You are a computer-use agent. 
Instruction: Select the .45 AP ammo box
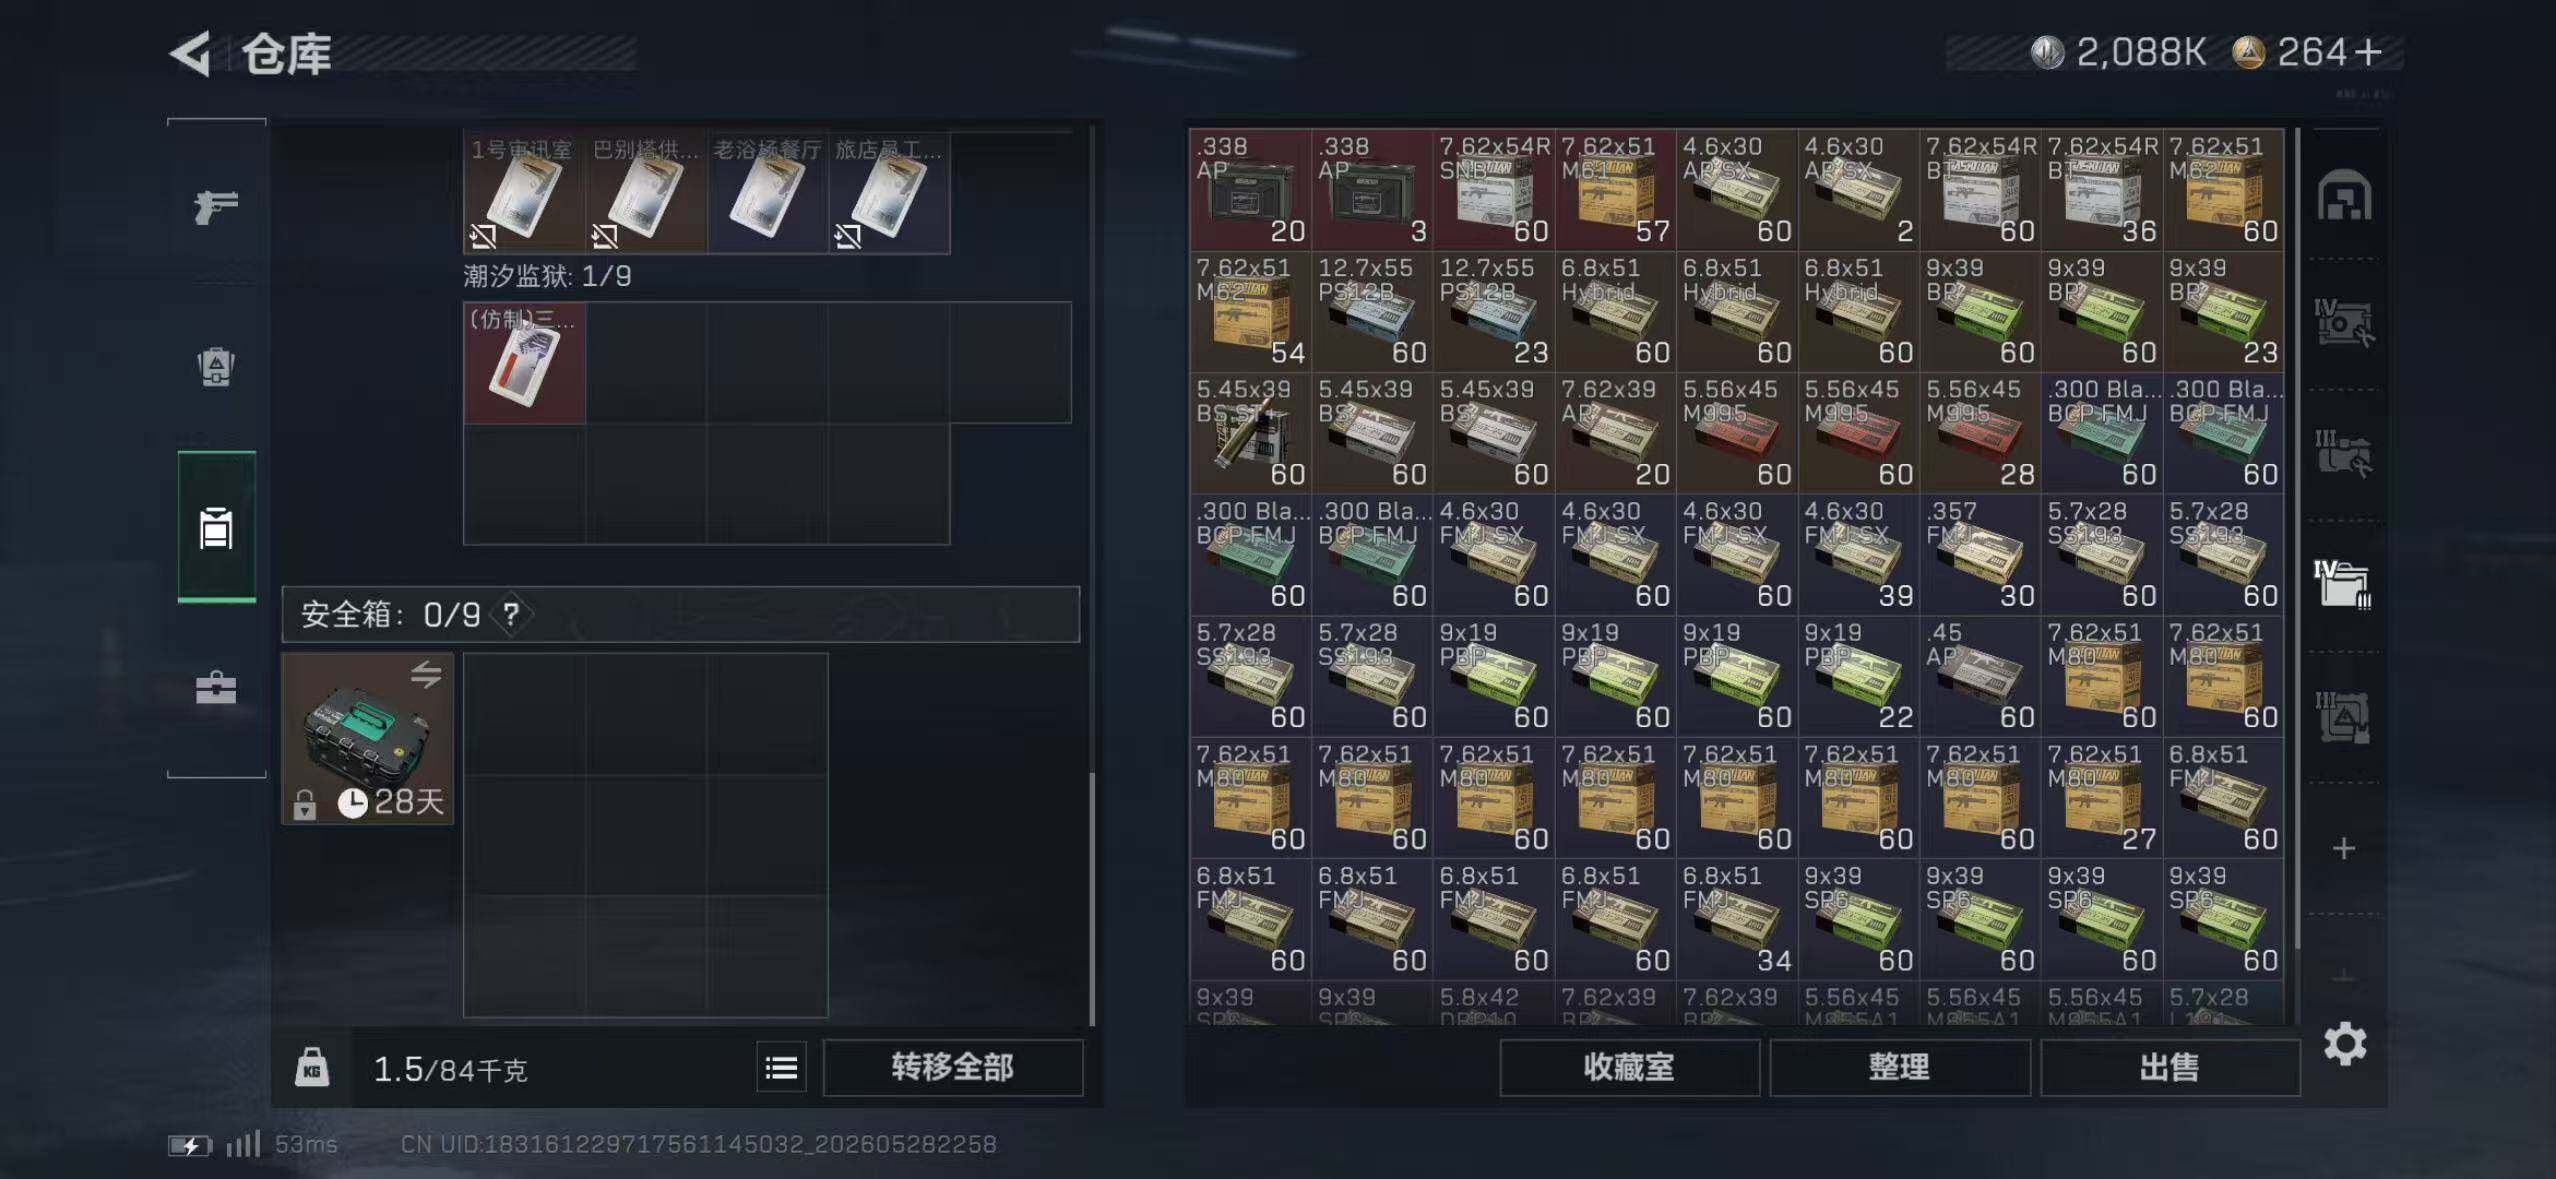(x=1981, y=676)
